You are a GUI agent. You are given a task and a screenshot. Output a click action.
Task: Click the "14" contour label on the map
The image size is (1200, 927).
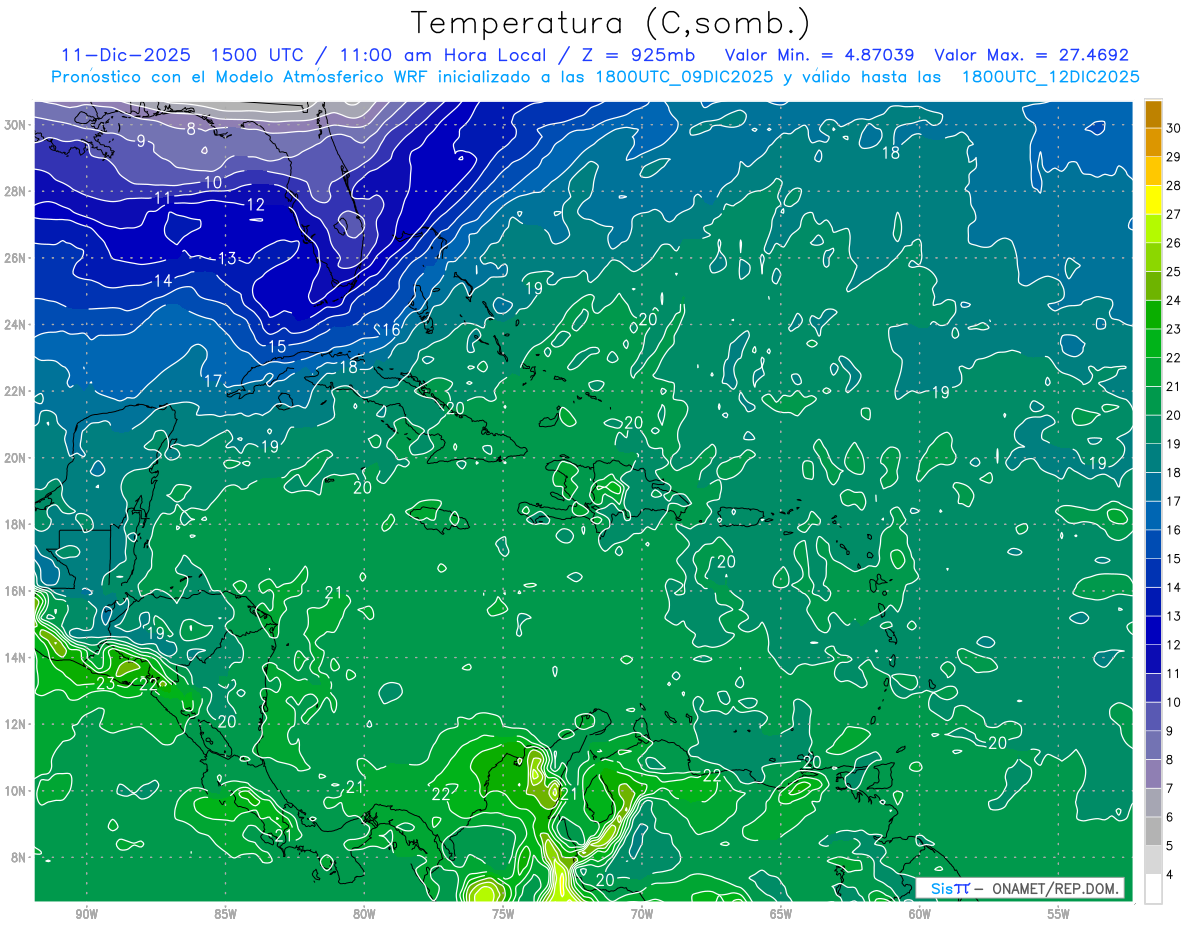(x=162, y=281)
